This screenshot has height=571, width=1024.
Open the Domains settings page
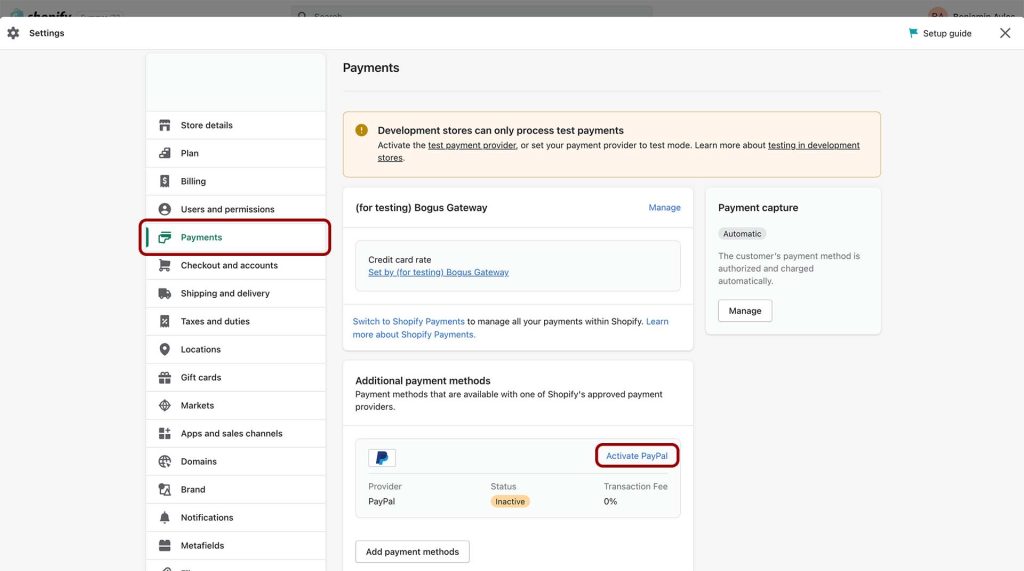199,461
